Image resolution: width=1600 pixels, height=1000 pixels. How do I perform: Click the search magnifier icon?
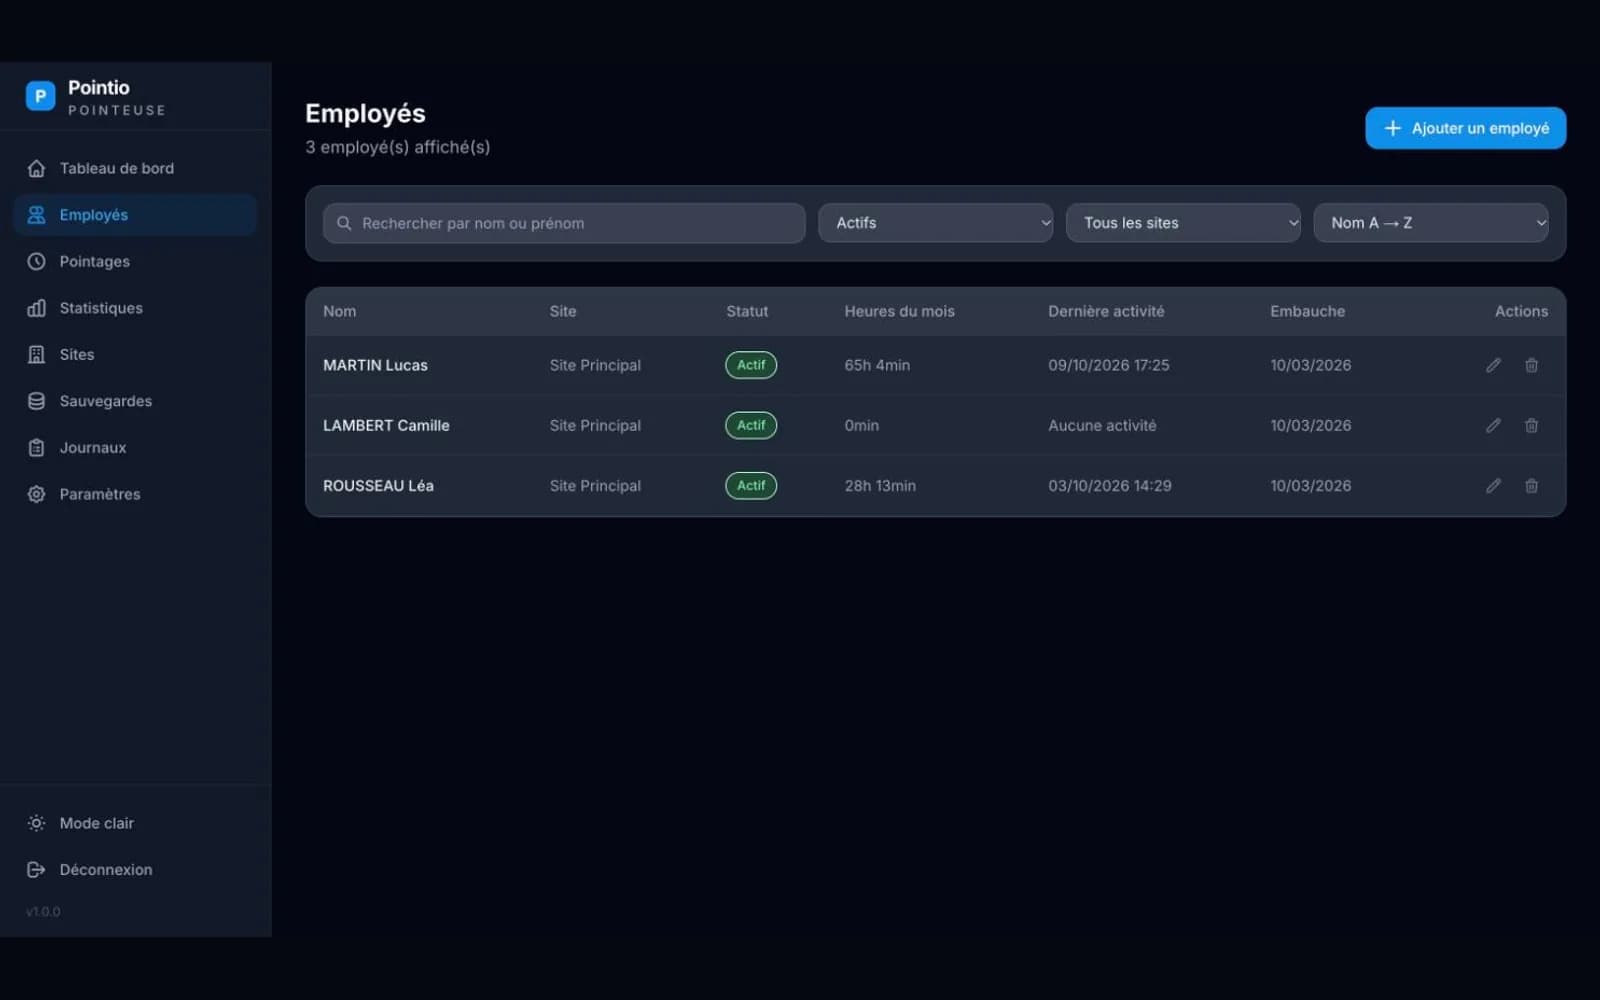click(344, 223)
